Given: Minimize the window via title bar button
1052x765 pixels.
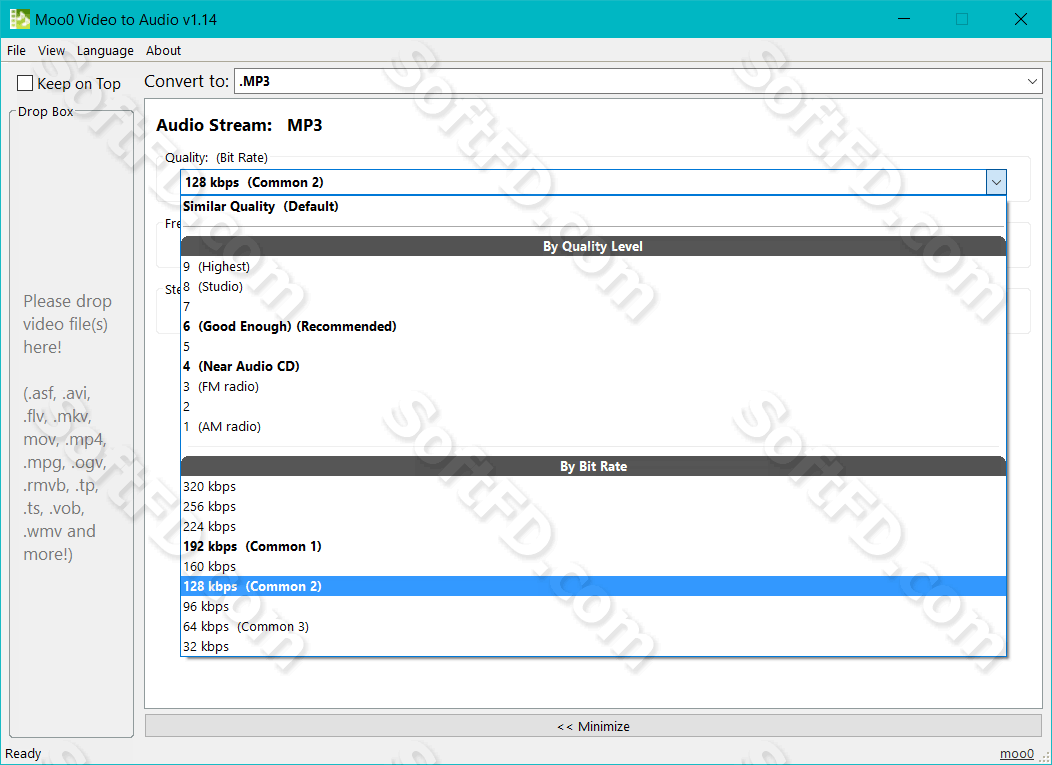Looking at the screenshot, I should [x=904, y=19].
